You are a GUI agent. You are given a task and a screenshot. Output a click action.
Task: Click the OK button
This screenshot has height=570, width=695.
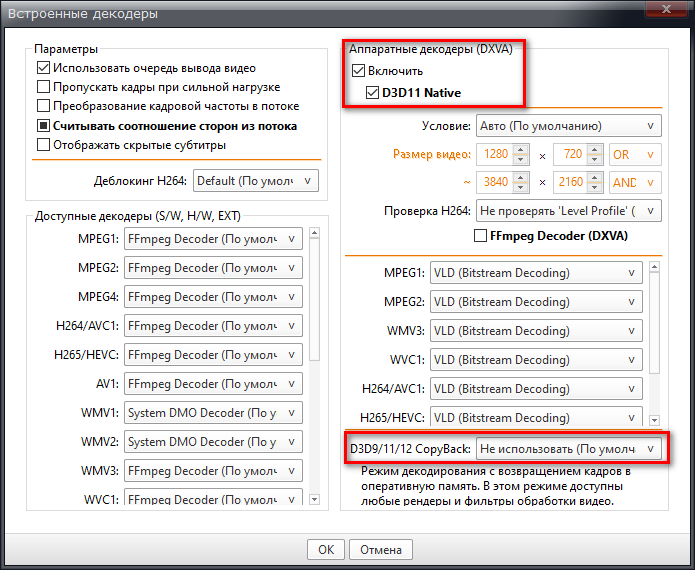326,550
